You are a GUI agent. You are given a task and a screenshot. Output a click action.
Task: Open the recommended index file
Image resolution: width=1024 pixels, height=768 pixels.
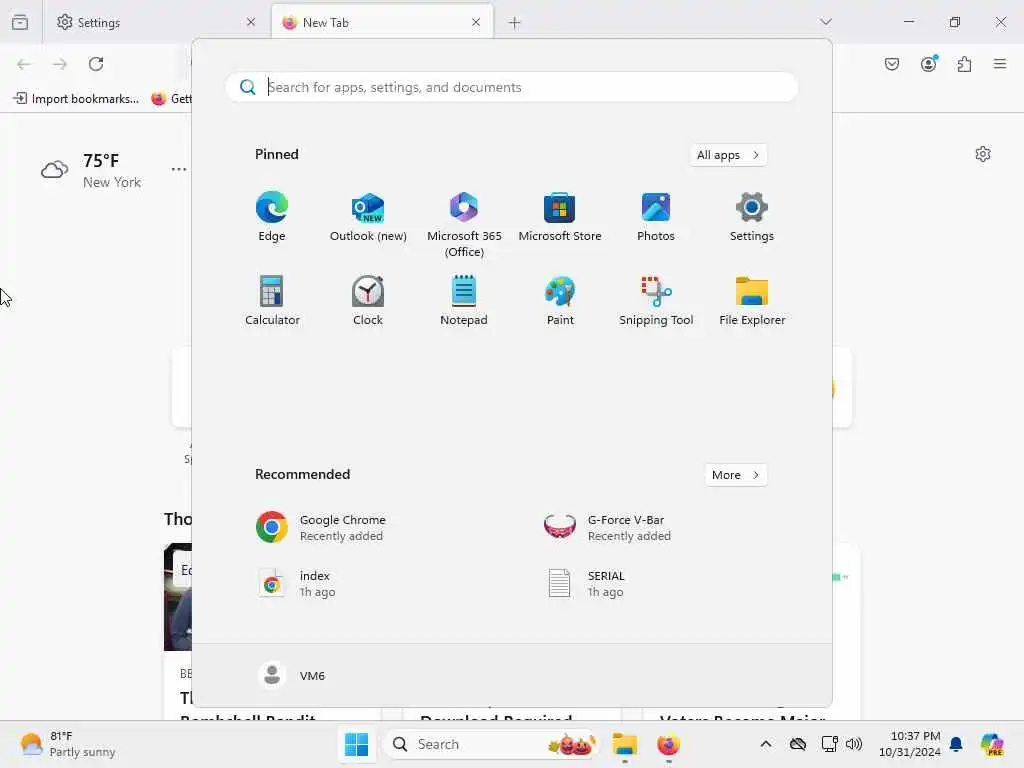(x=295, y=583)
